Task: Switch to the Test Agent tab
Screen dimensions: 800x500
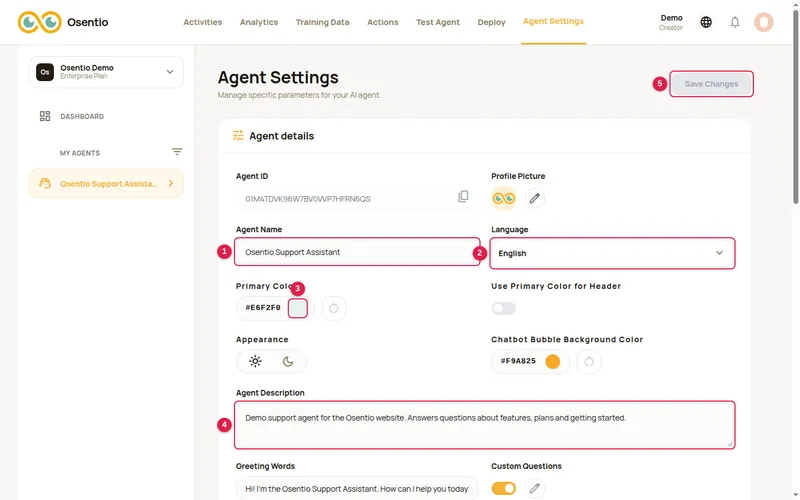Action: point(438,22)
